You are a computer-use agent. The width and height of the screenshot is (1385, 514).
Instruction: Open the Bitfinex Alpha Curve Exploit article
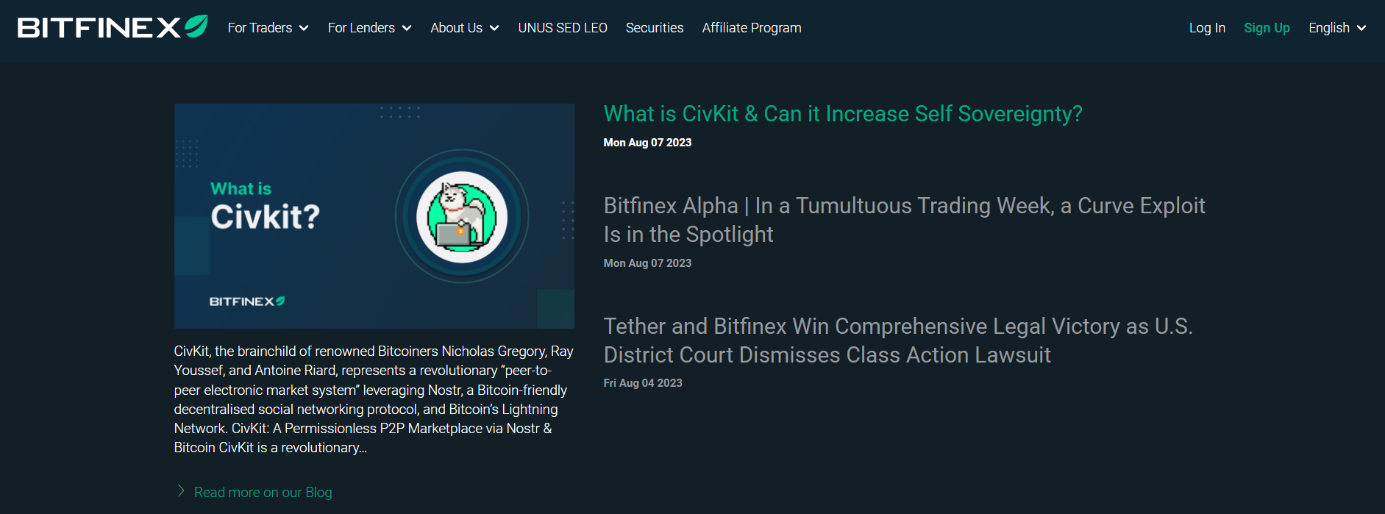904,220
